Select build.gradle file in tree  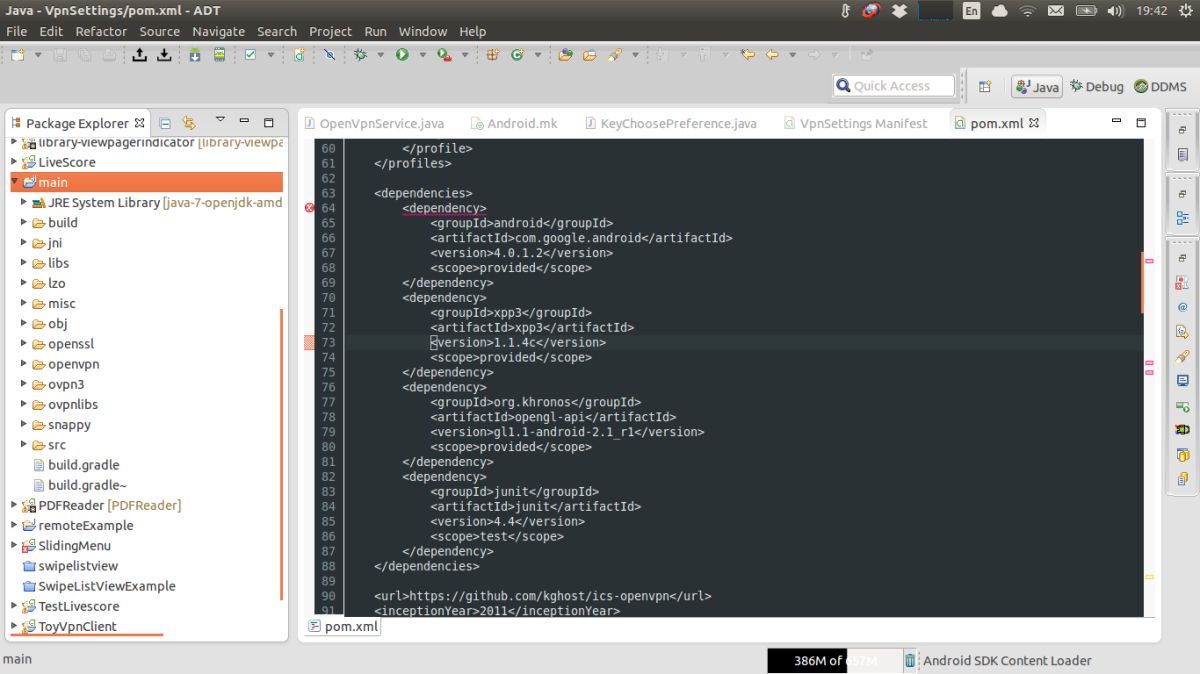click(x=83, y=465)
